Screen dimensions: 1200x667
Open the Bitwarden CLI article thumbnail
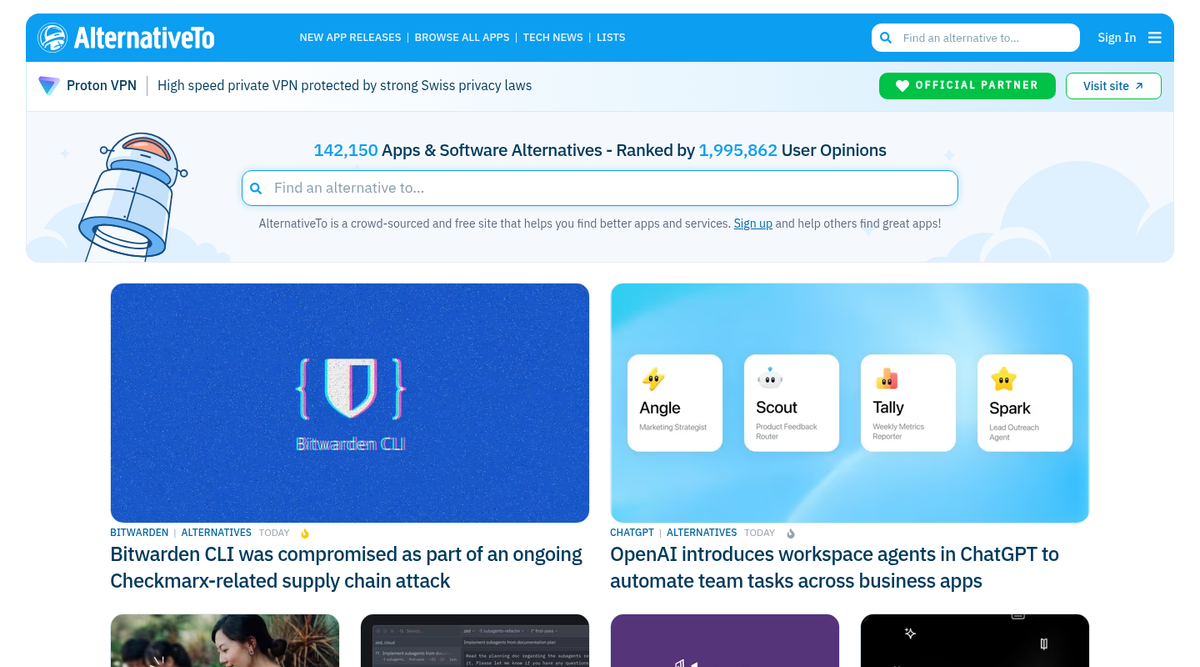pyautogui.click(x=349, y=402)
